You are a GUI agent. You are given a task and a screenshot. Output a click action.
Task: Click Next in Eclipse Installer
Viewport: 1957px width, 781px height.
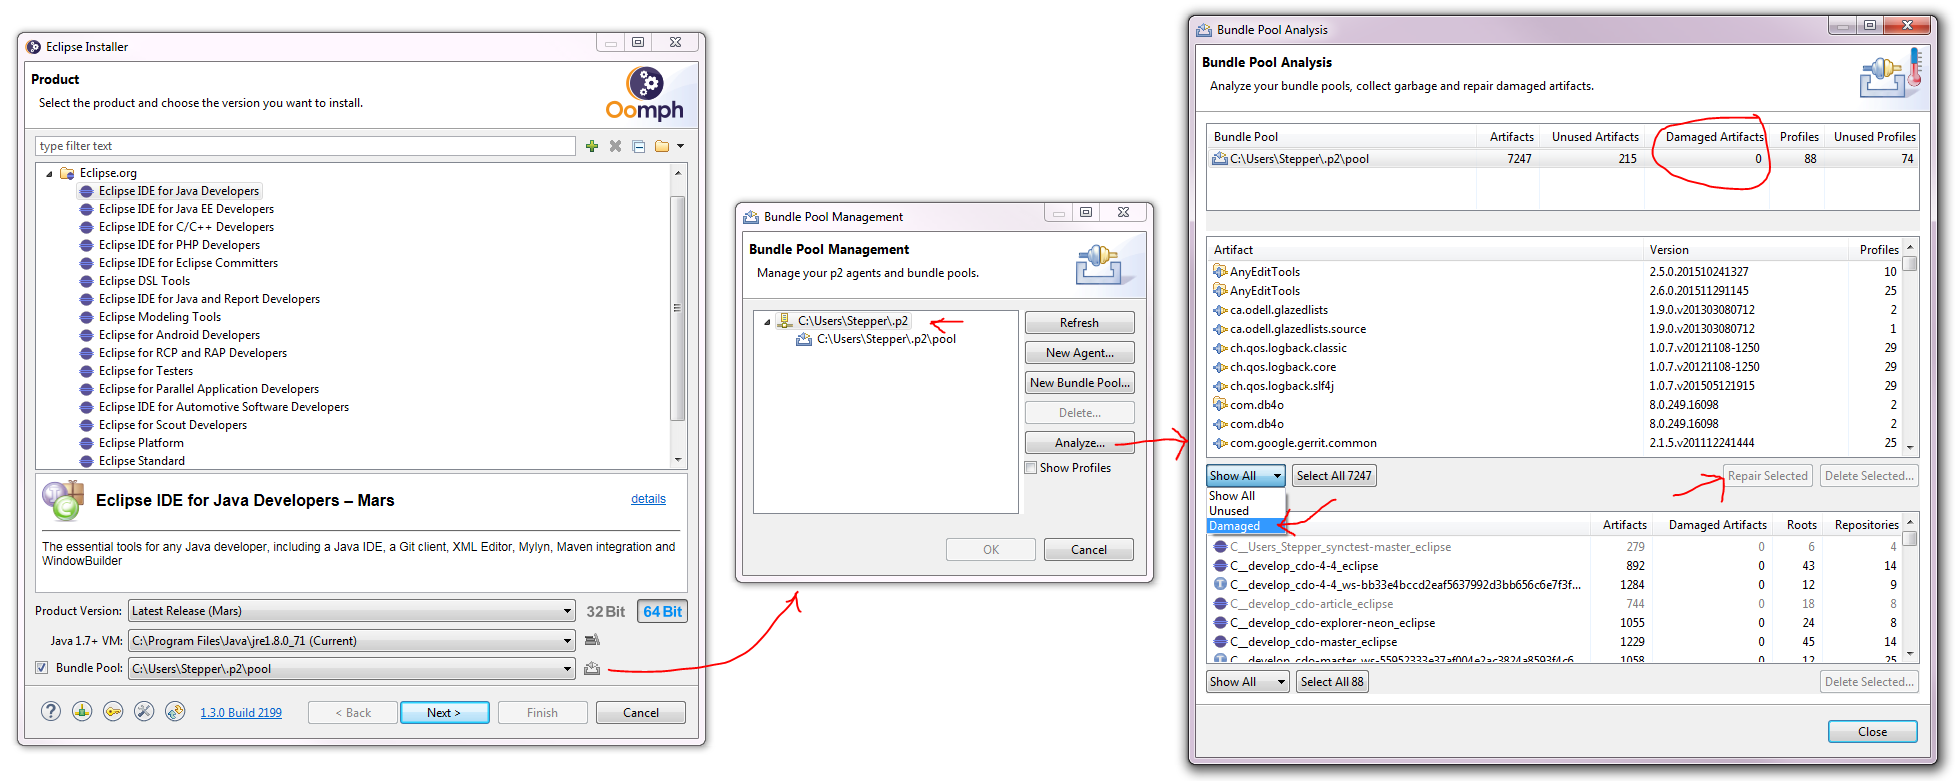point(444,713)
